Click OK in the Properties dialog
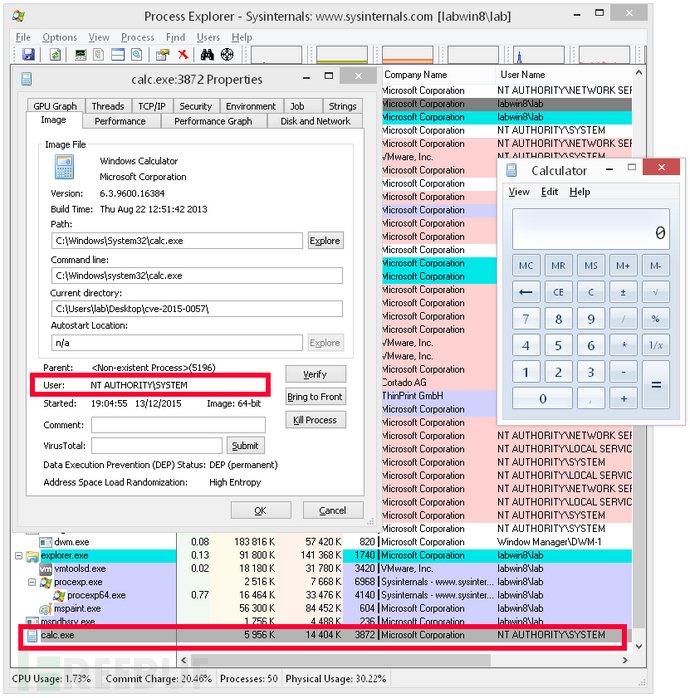Screen dimensions: 690x698 point(260,511)
